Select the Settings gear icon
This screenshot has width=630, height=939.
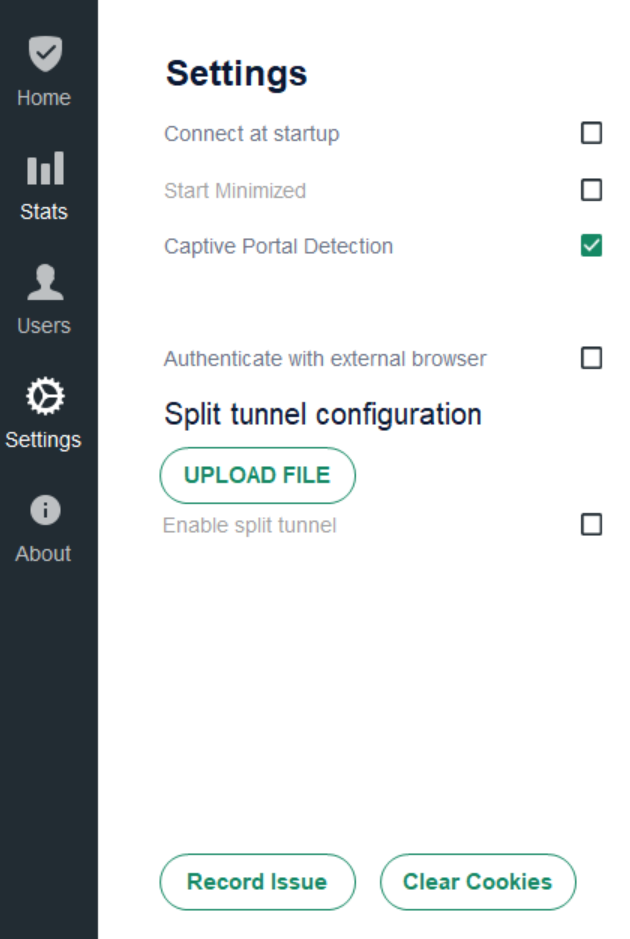tap(44, 398)
